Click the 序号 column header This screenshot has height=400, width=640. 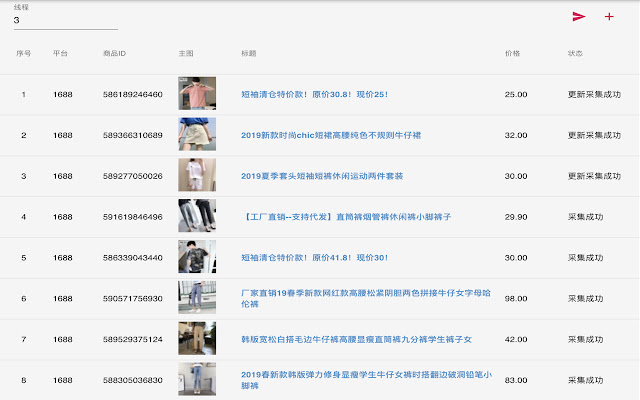pyautogui.click(x=24, y=53)
